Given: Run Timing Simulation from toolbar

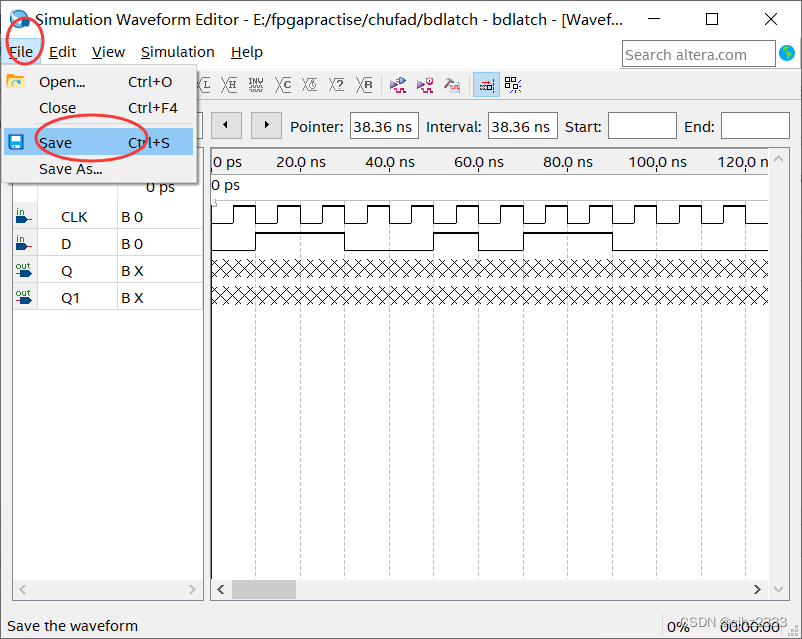Looking at the screenshot, I should (x=425, y=84).
